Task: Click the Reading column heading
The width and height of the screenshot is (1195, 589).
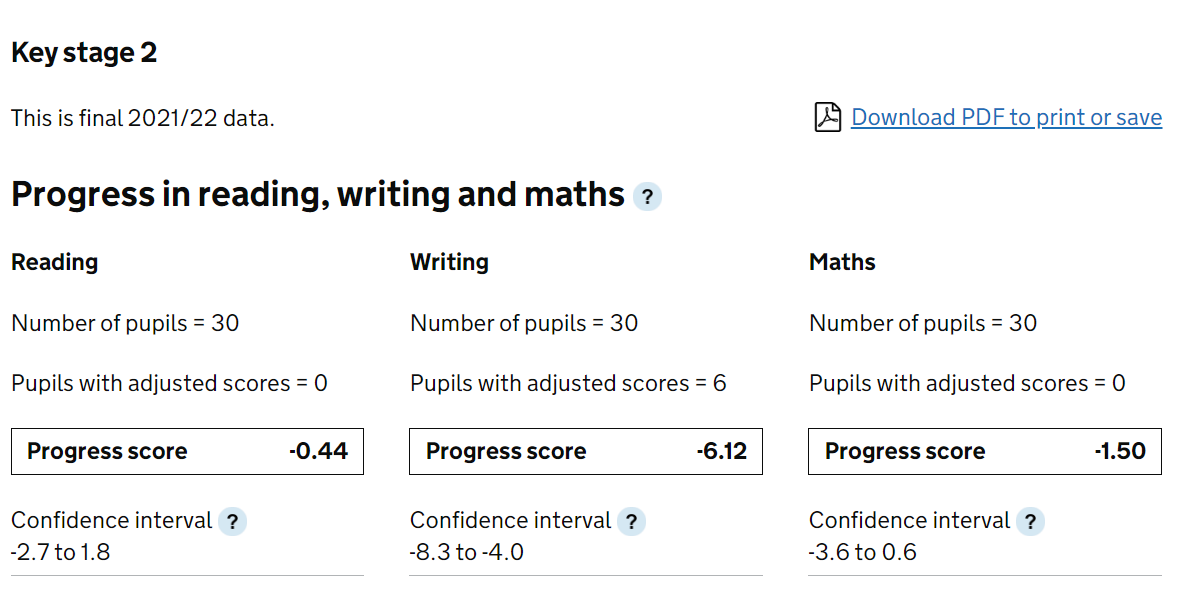Action: [55, 262]
